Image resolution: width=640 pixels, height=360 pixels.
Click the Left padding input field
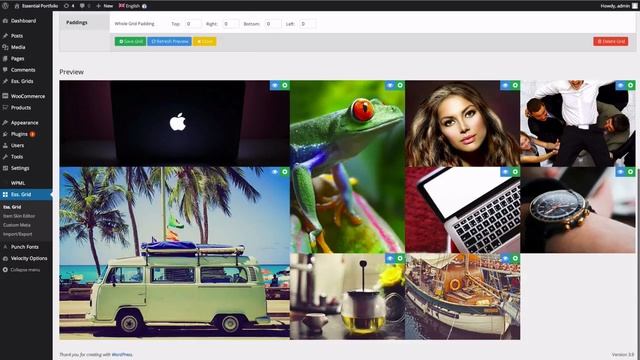pyautogui.click(x=308, y=24)
